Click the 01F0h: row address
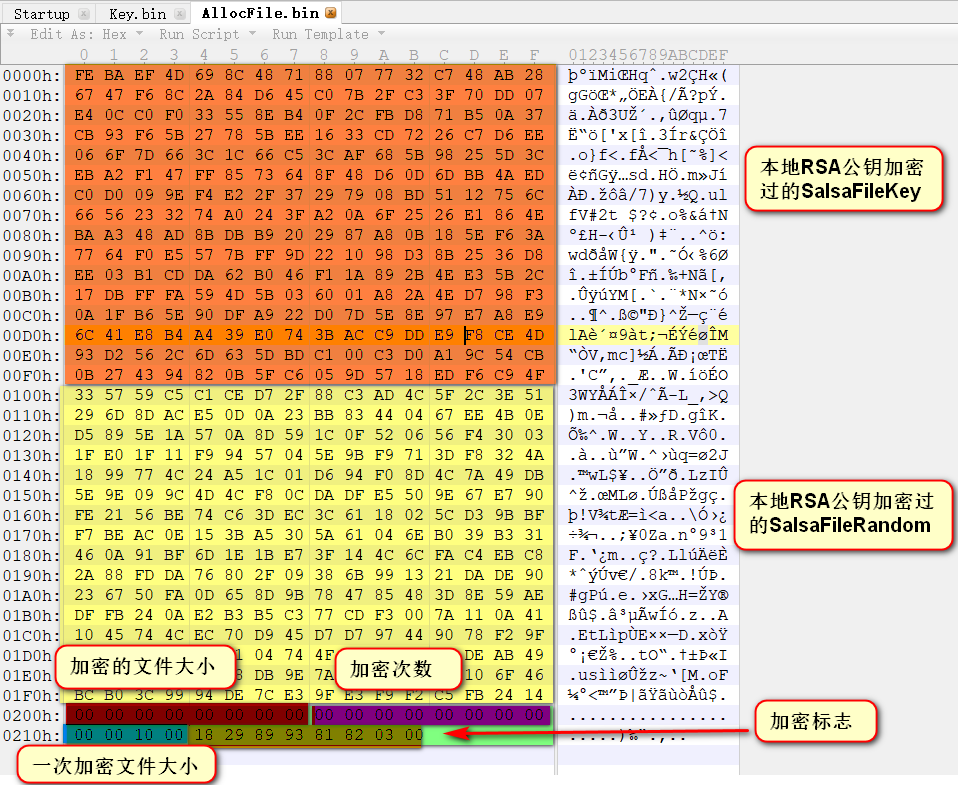 (x=32, y=696)
